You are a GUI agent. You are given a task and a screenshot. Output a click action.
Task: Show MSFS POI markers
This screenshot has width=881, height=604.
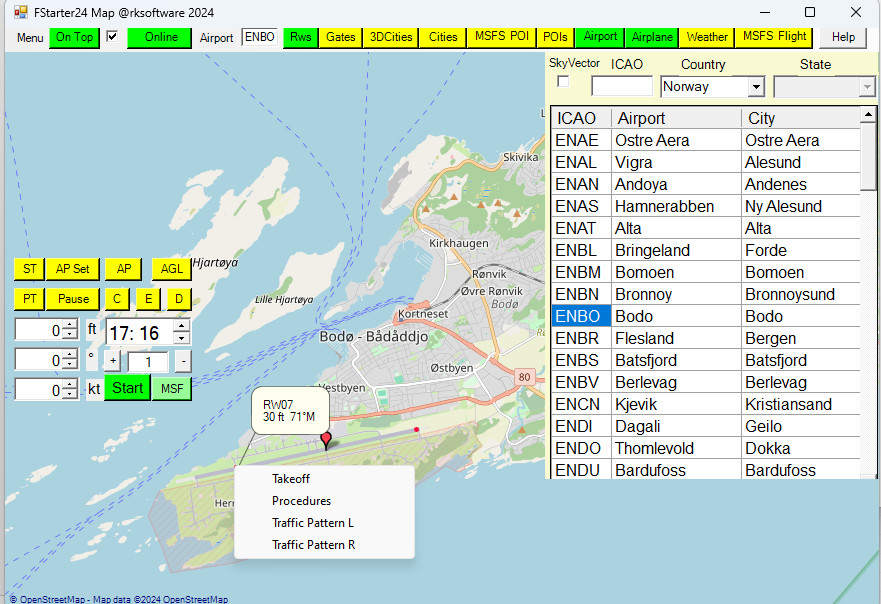(500, 37)
